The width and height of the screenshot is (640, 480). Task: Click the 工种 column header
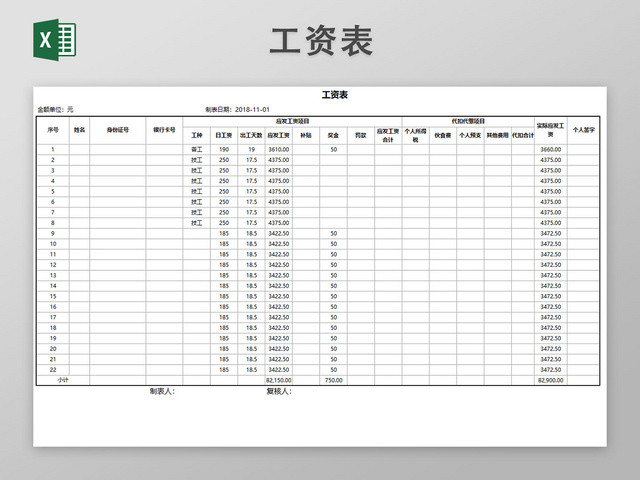[197, 135]
